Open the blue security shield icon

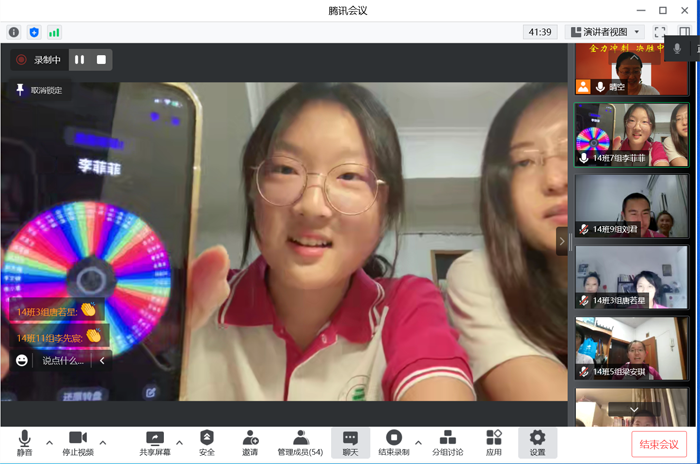click(x=34, y=32)
